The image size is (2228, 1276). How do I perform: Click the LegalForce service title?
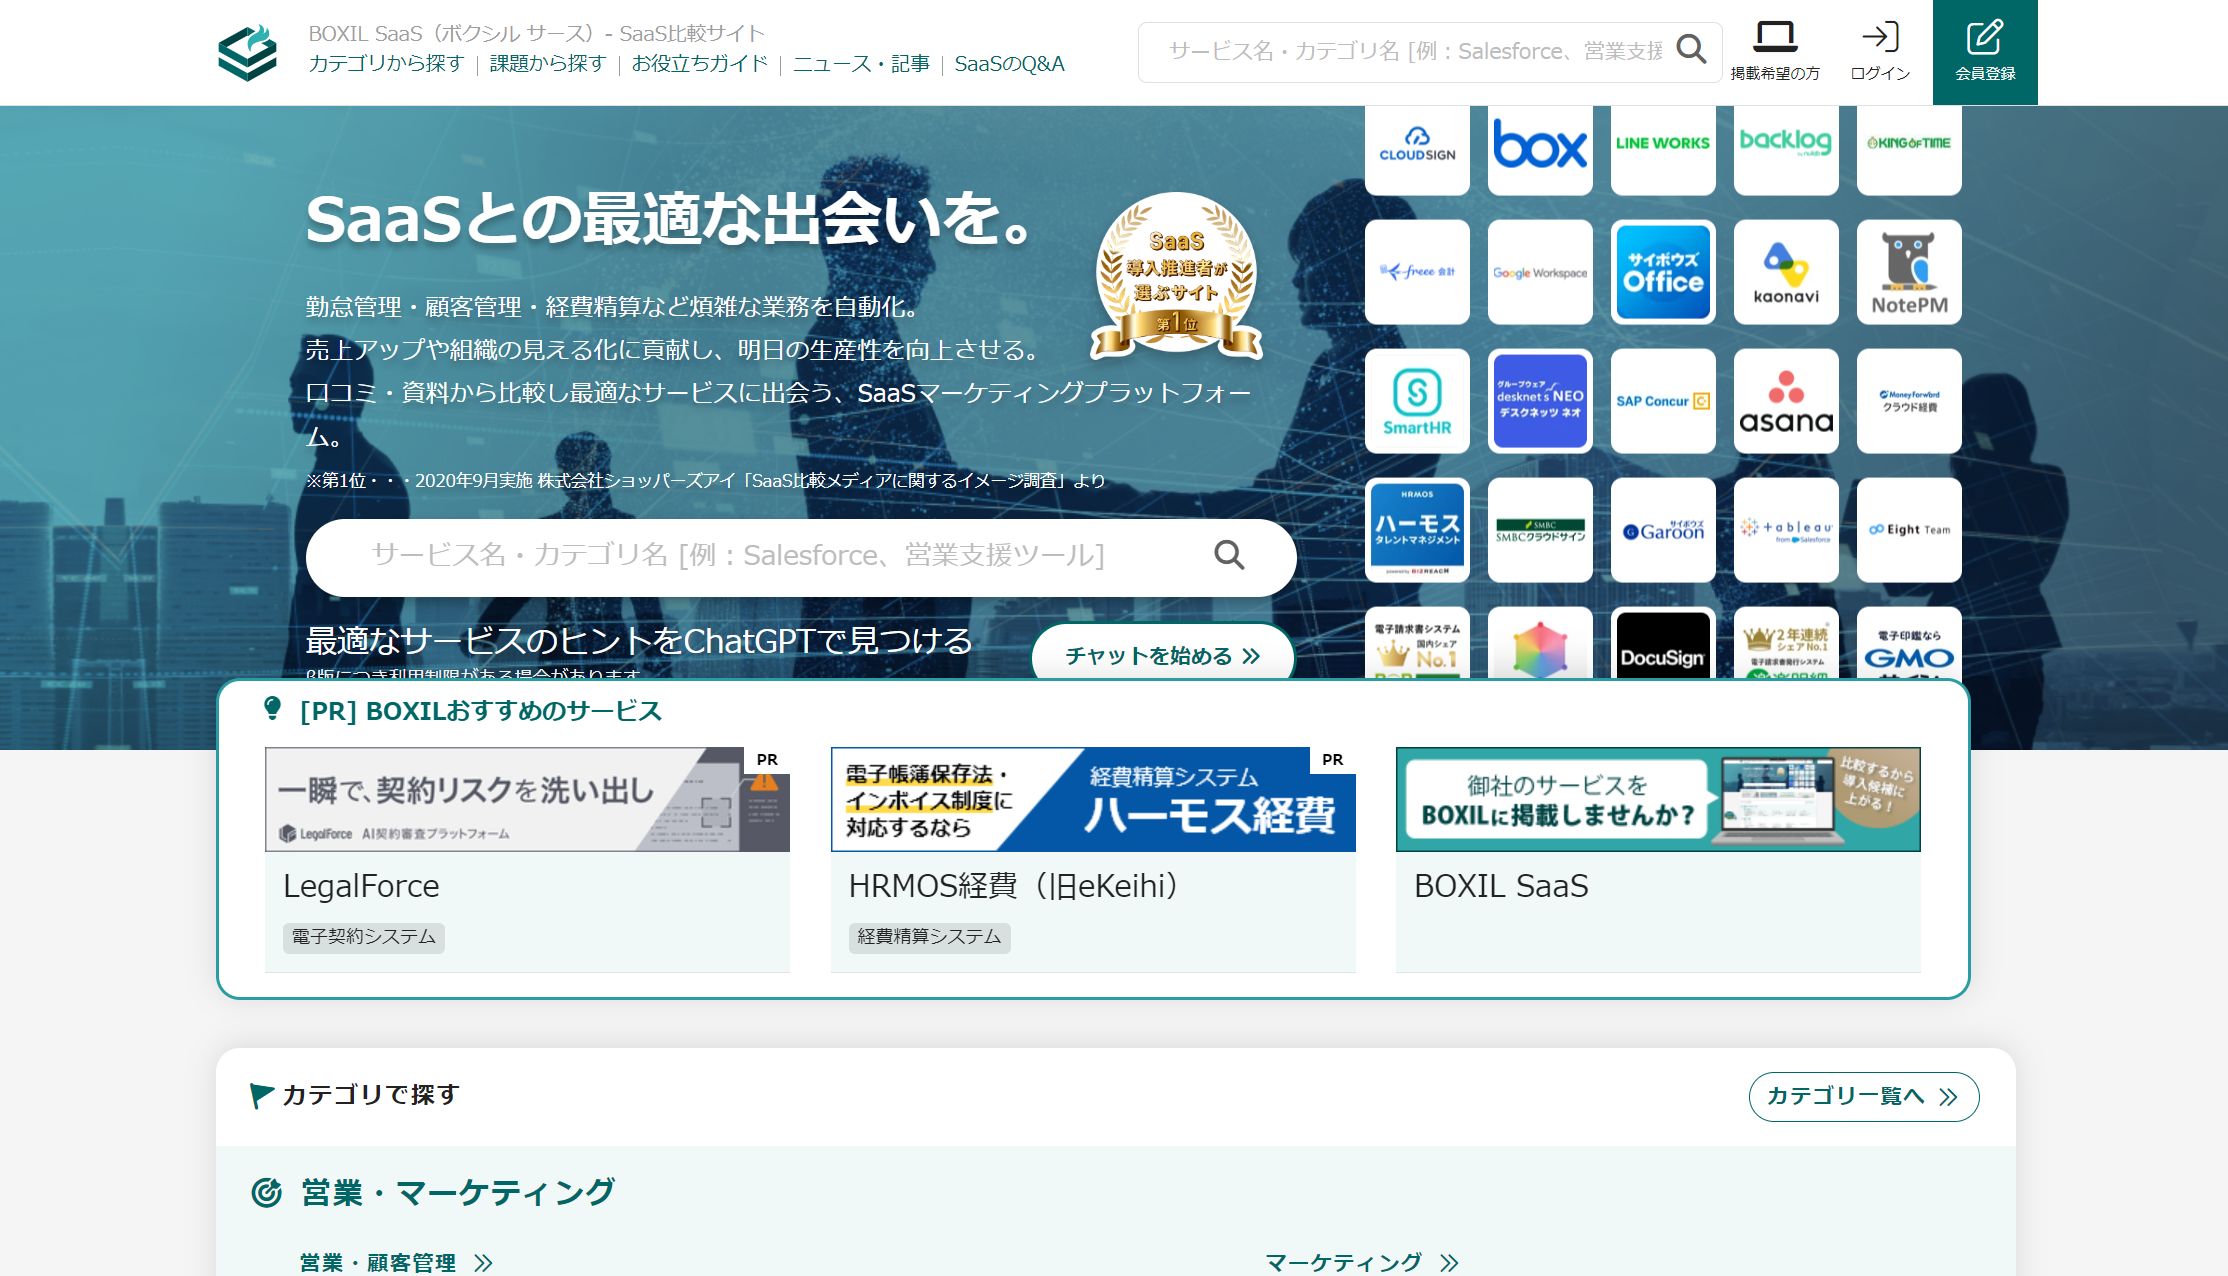361,886
